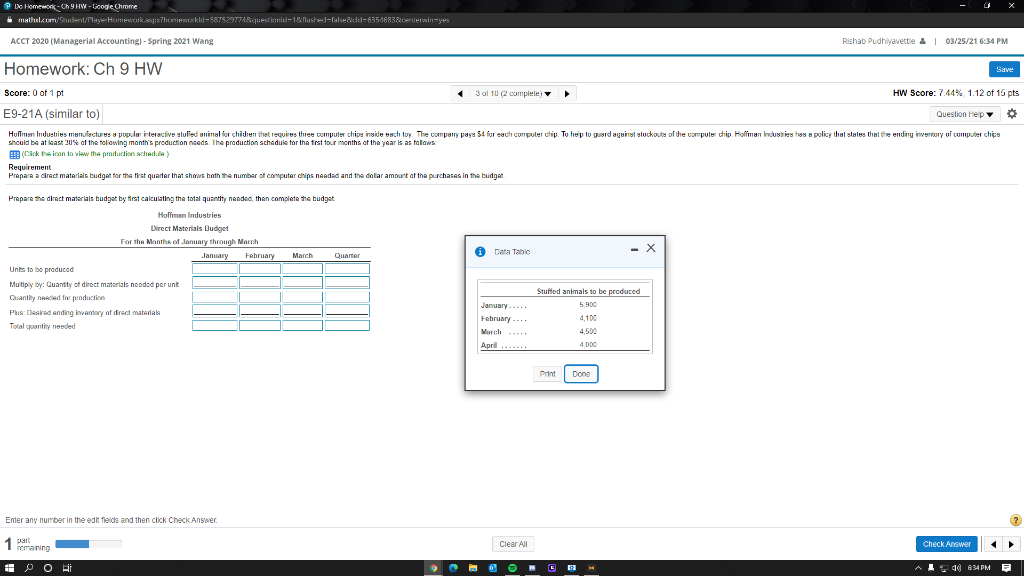Select January Total quantity needed field
This screenshot has width=1024, height=576.
[x=215, y=325]
